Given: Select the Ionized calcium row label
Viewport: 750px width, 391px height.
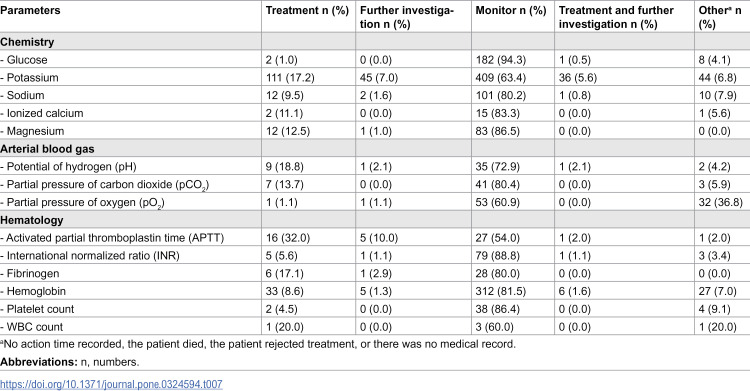Looking at the screenshot, I should [x=42, y=113].
